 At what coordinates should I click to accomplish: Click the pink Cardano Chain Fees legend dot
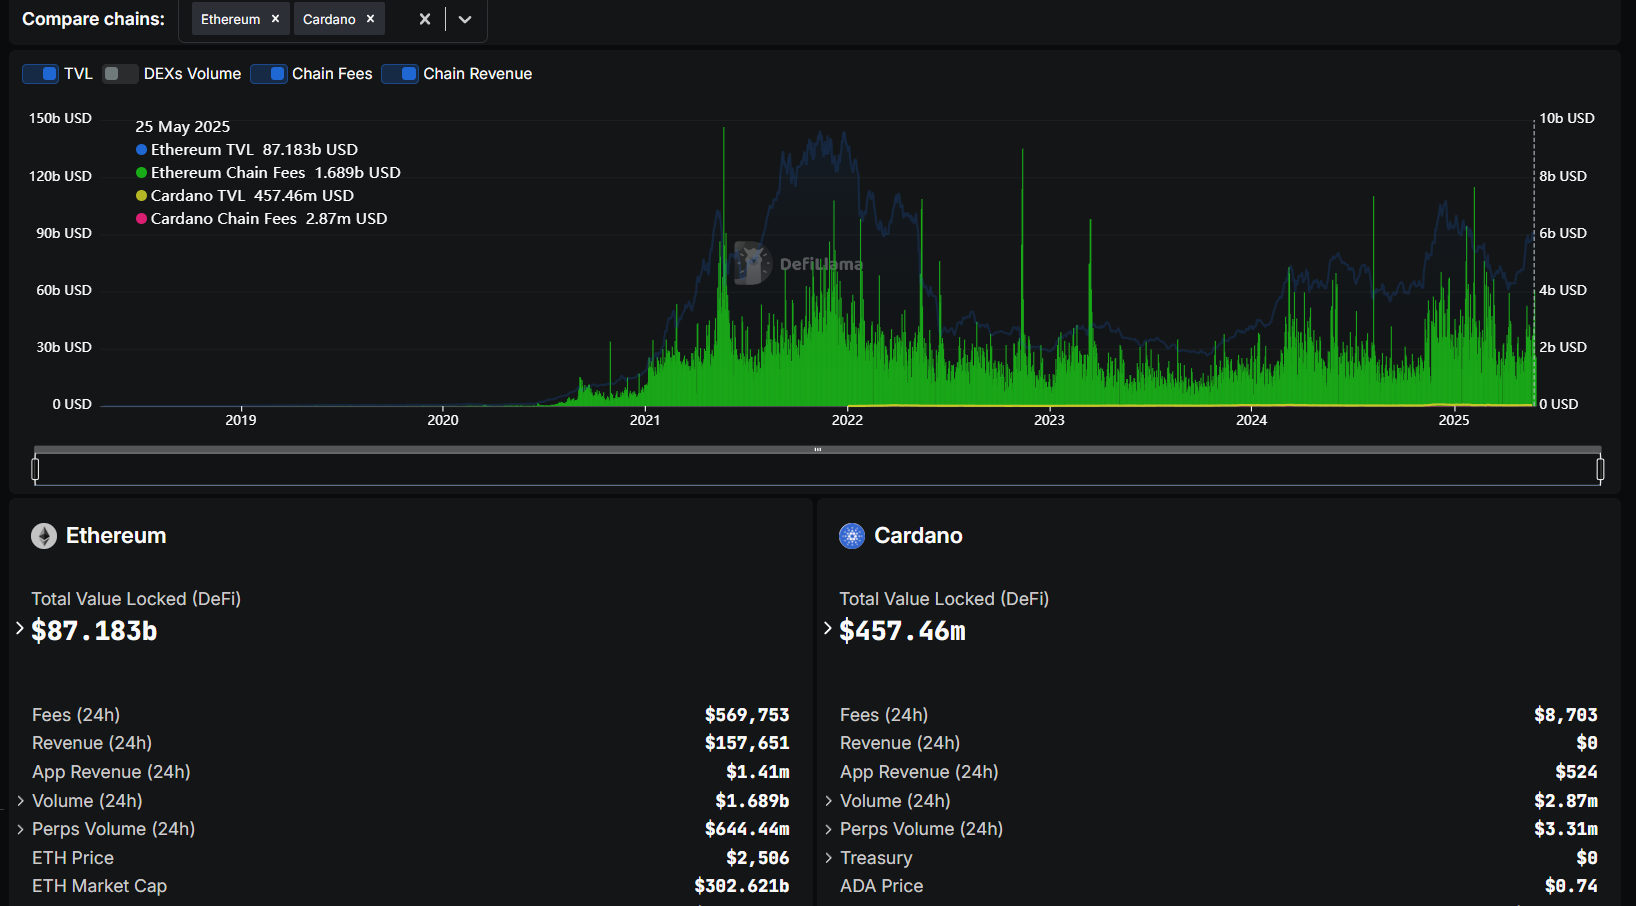[x=140, y=218]
